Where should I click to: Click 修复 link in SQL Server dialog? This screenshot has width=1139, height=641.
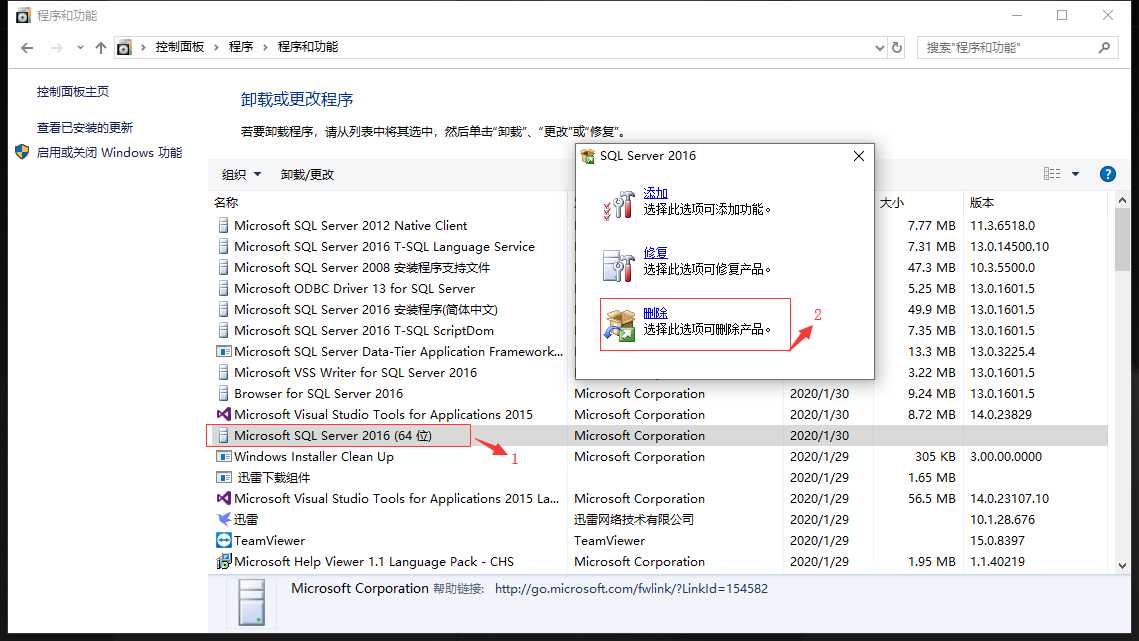(655, 253)
